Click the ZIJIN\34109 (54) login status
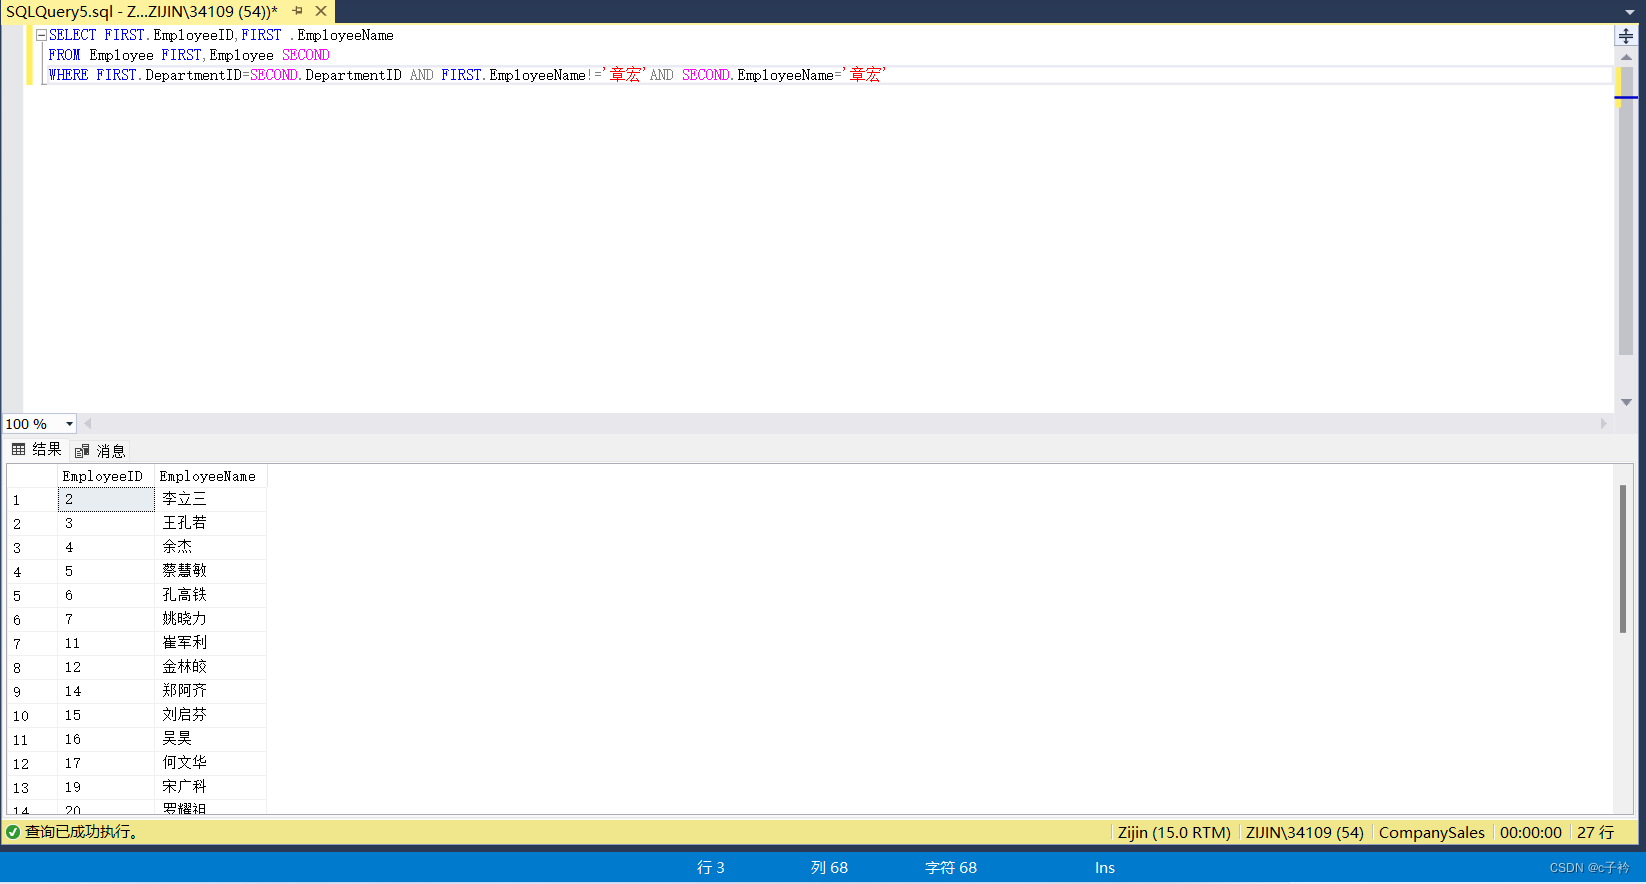Screen dimensions: 1646x884 click(x=1304, y=832)
